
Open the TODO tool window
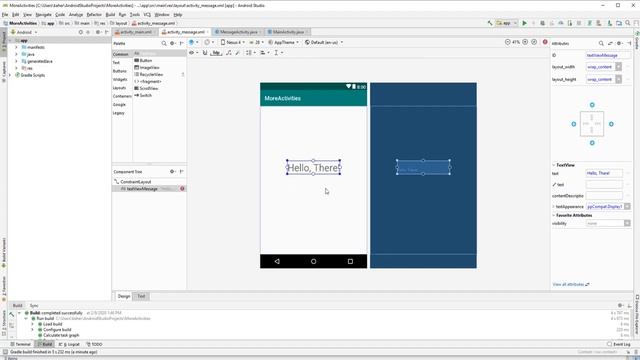click(95, 344)
